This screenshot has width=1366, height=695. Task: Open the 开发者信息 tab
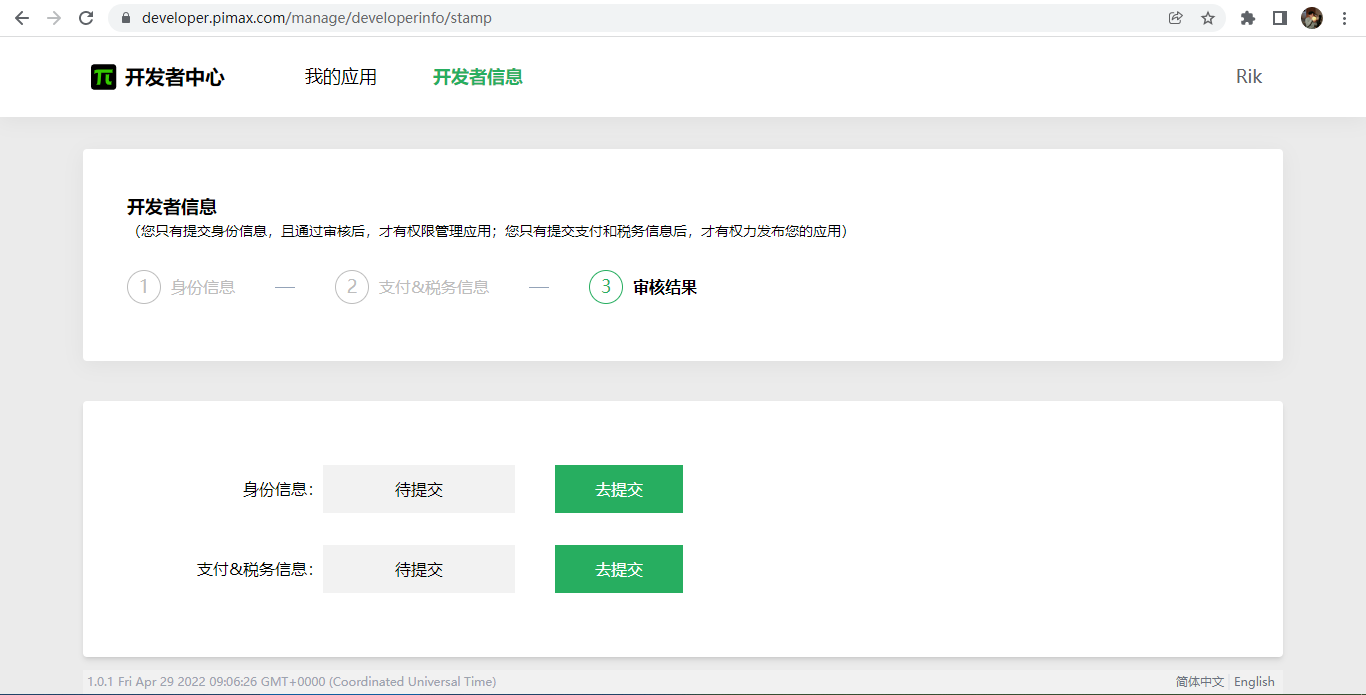tap(478, 77)
